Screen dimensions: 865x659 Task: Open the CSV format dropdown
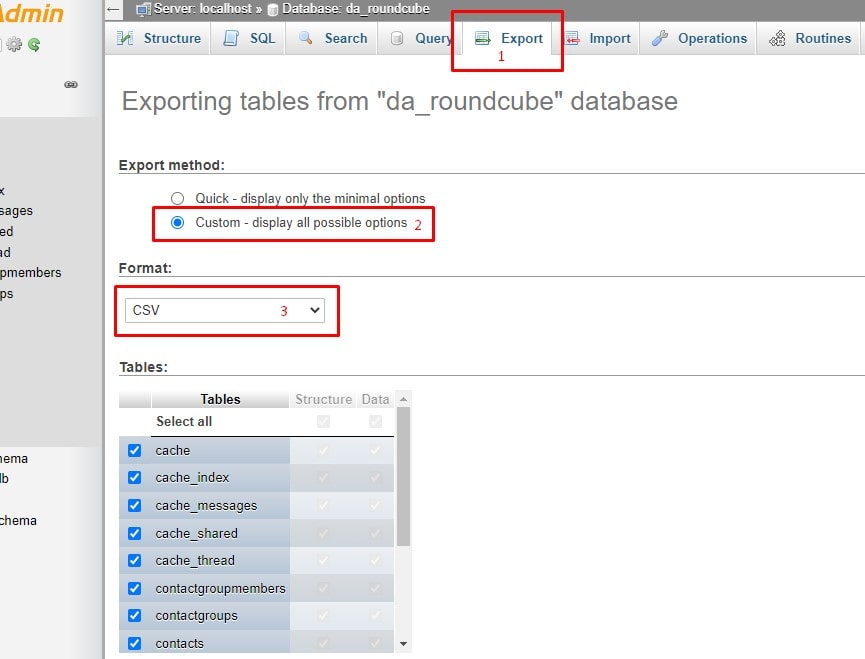tap(225, 310)
